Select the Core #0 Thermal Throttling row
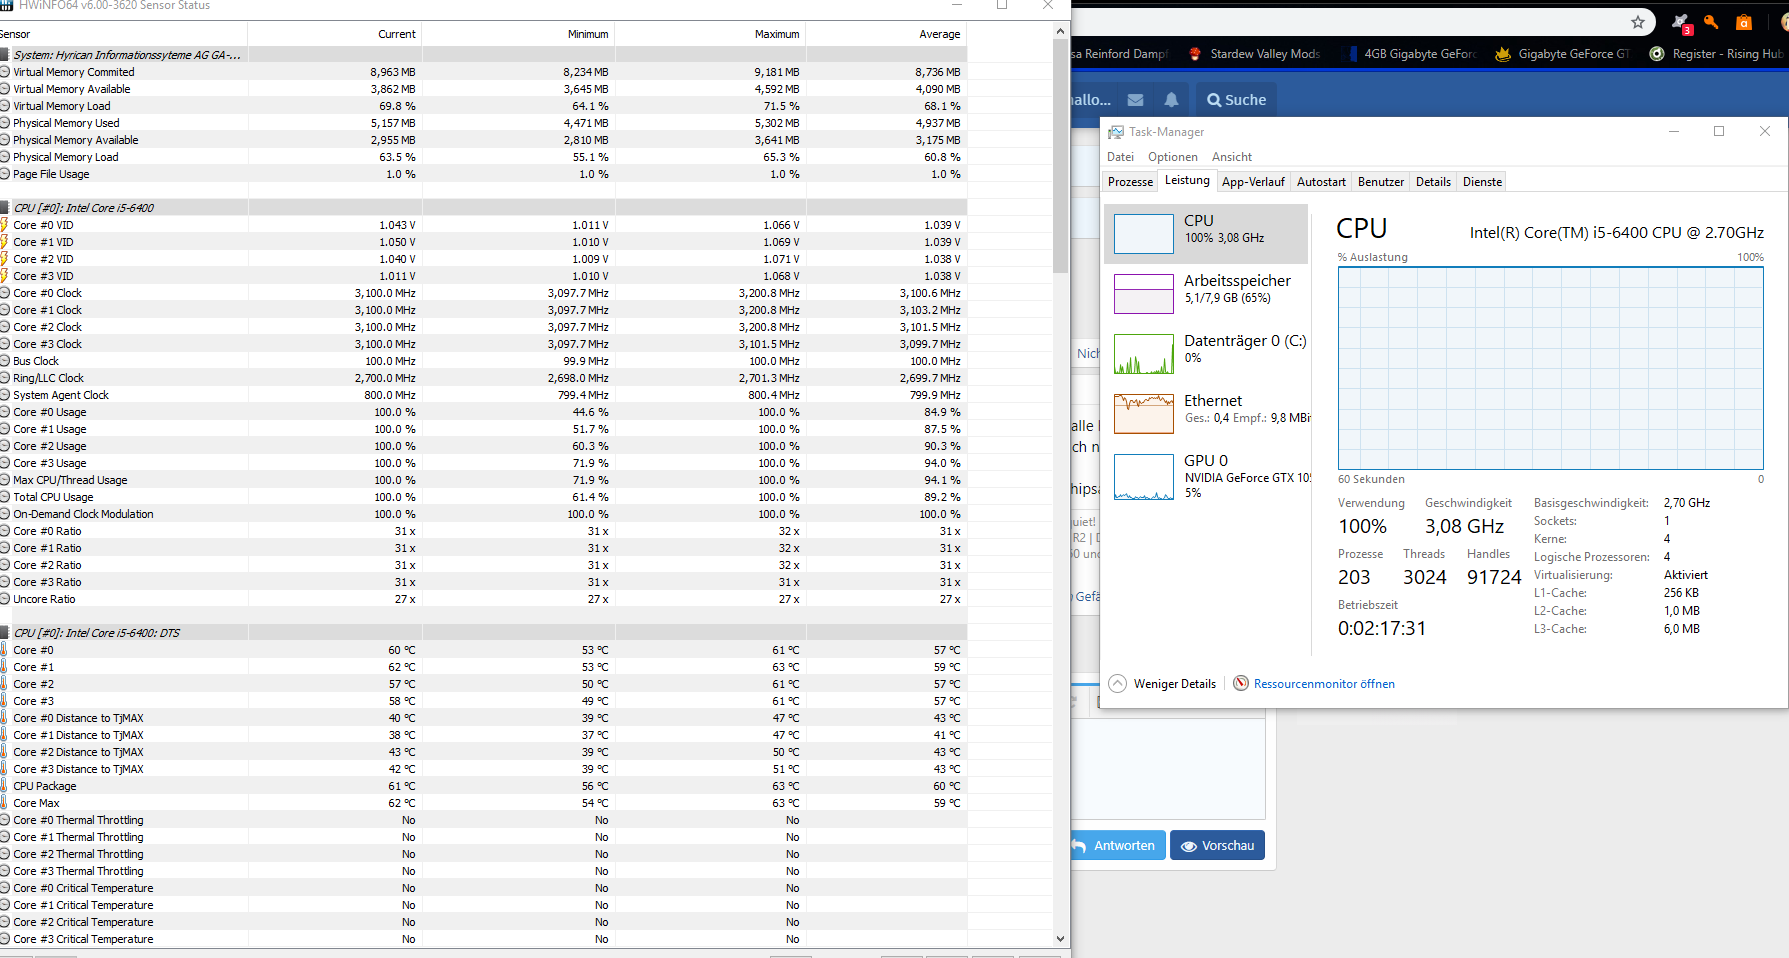1789x958 pixels. tap(483, 820)
